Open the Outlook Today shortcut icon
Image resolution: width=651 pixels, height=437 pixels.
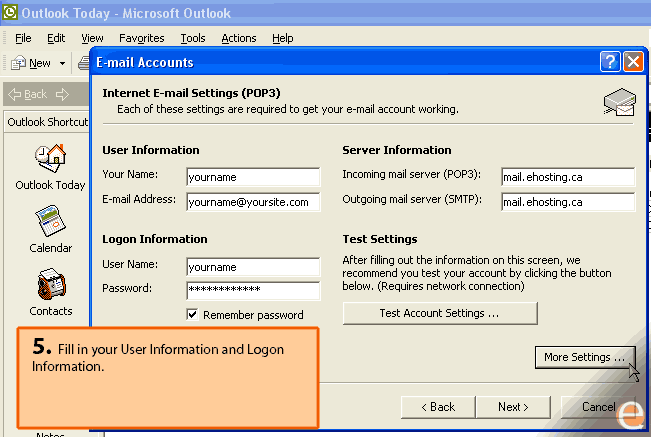50,159
